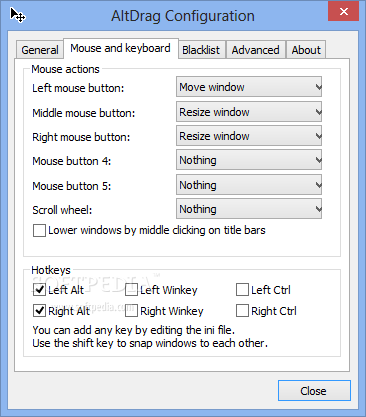366x417 pixels.
Task: Select the Mouse and keyboard tab
Action: [120, 48]
